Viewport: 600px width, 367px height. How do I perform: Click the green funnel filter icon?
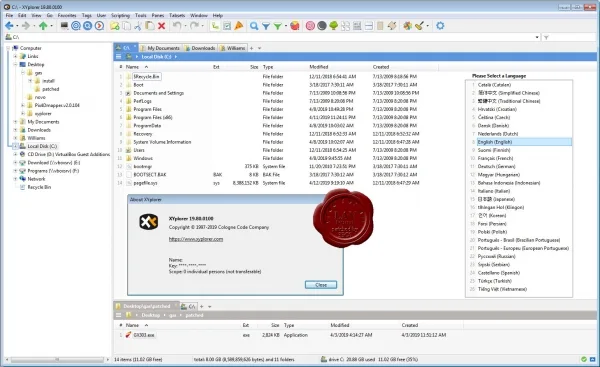pyautogui.click(x=277, y=26)
